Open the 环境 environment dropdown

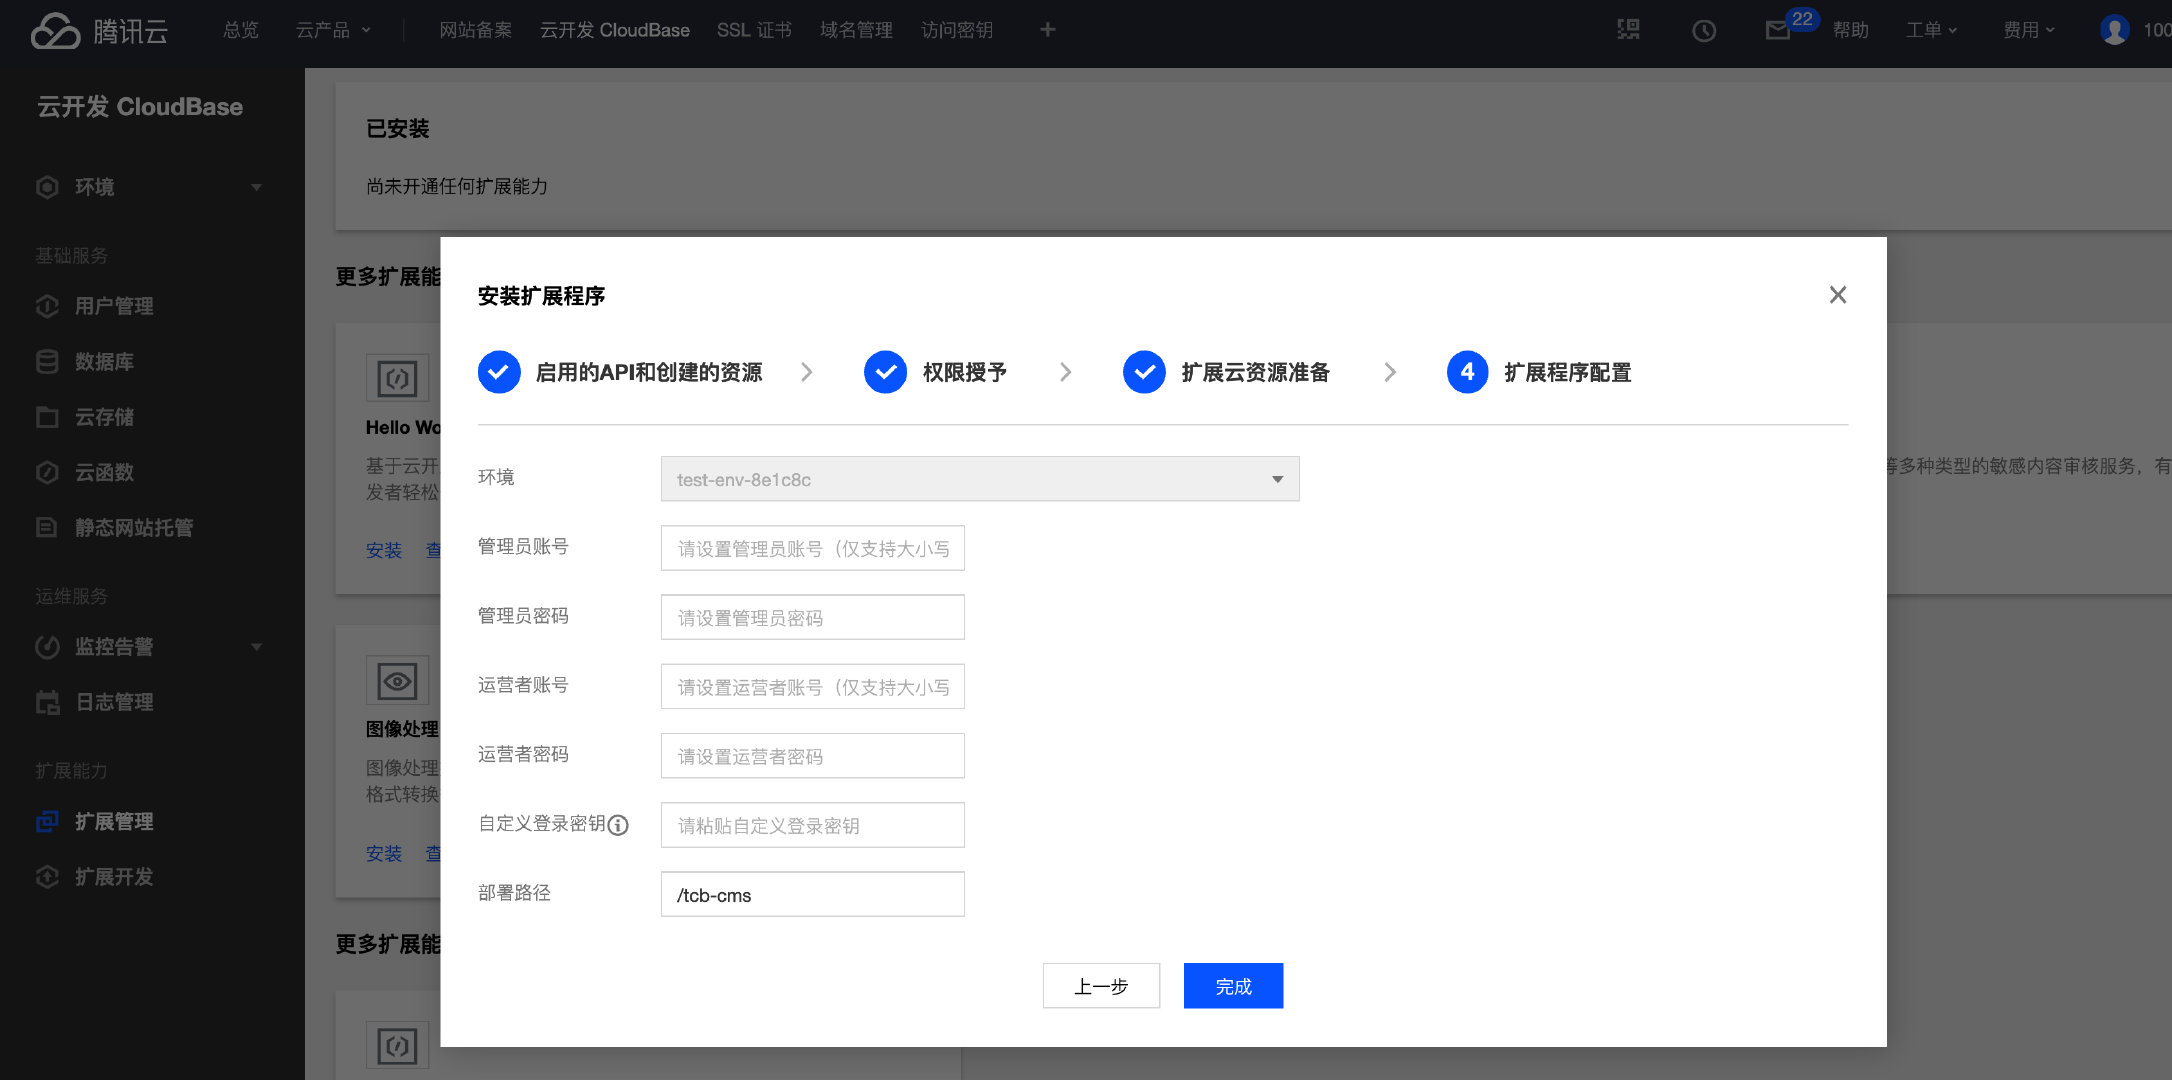(979, 479)
